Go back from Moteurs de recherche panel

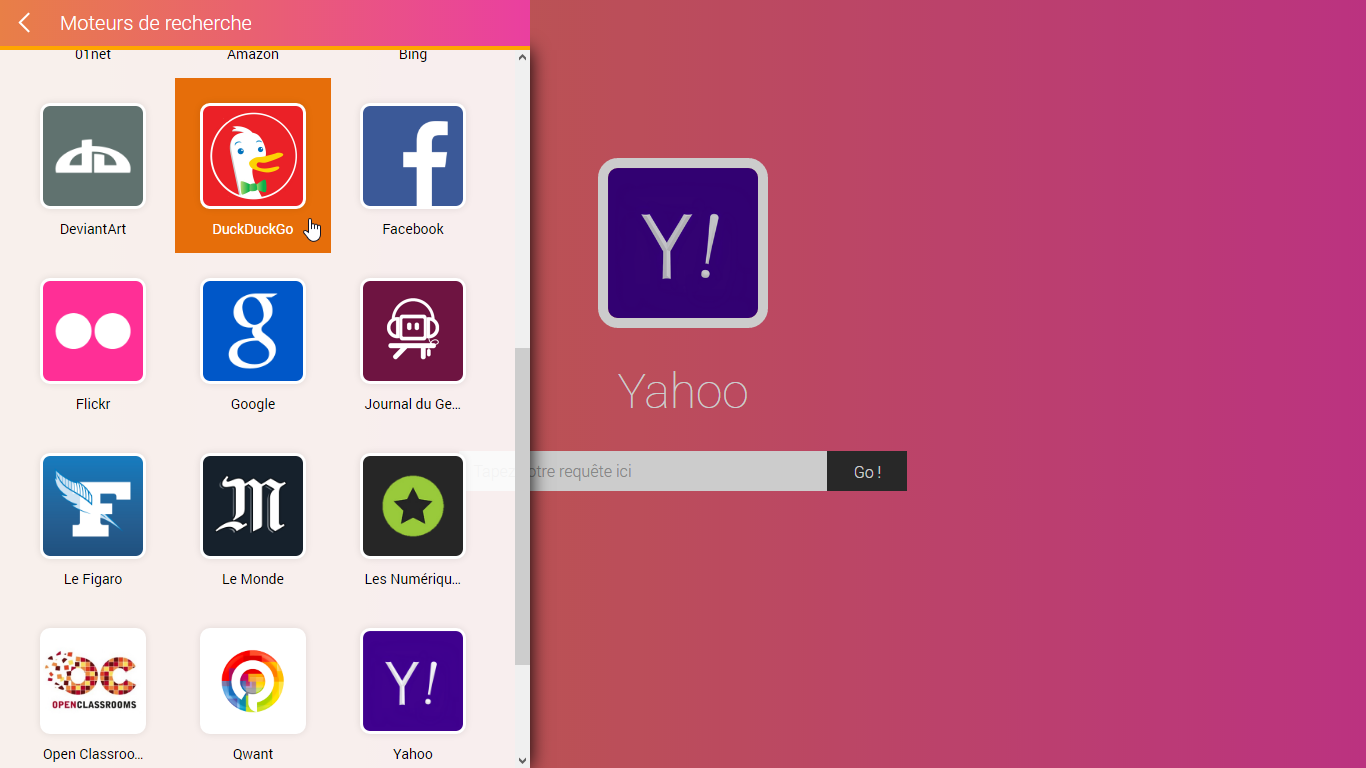click(x=24, y=23)
